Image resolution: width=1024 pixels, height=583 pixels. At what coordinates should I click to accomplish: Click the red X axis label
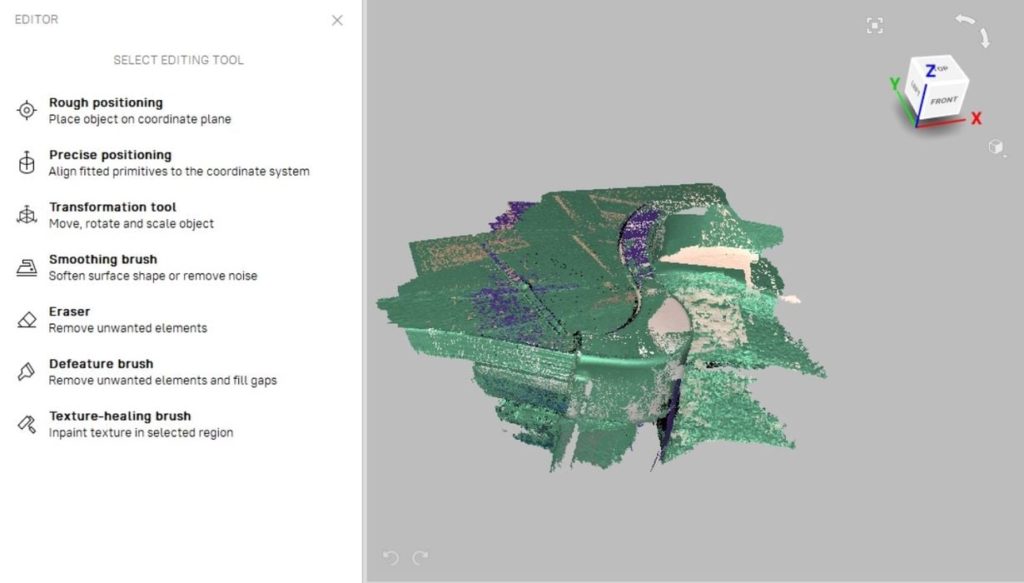pyautogui.click(x=976, y=119)
